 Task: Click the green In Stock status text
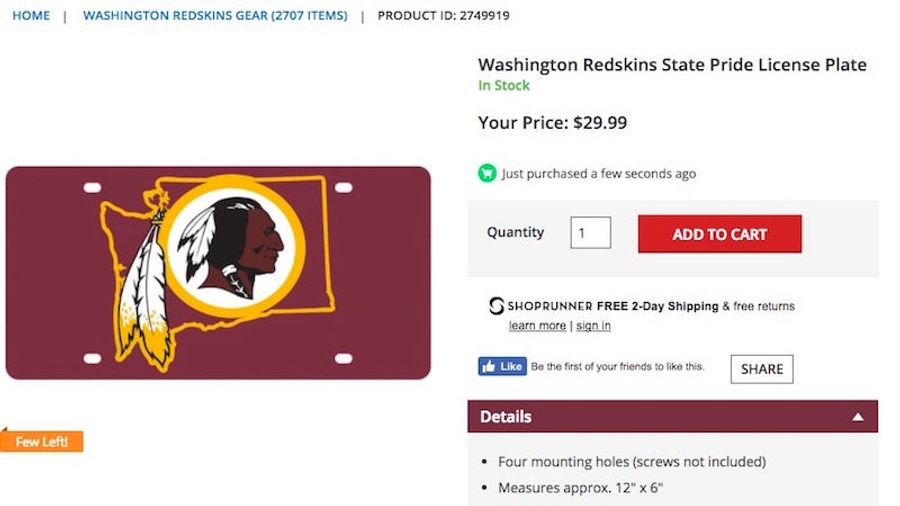[504, 85]
